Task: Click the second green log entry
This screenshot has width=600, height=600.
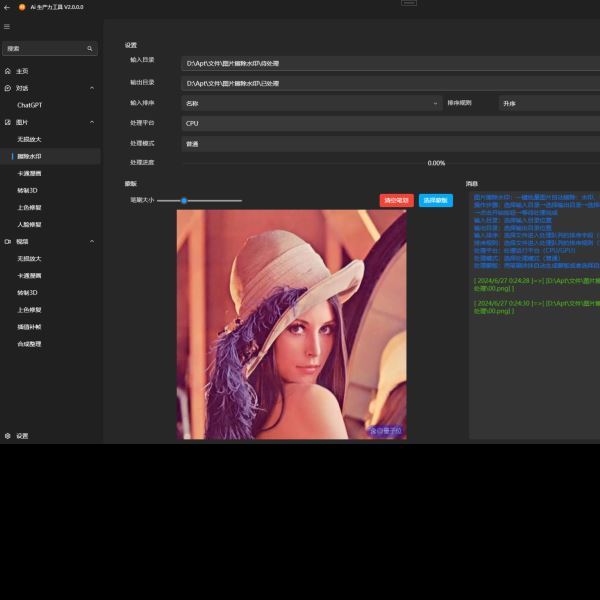Action: point(537,307)
